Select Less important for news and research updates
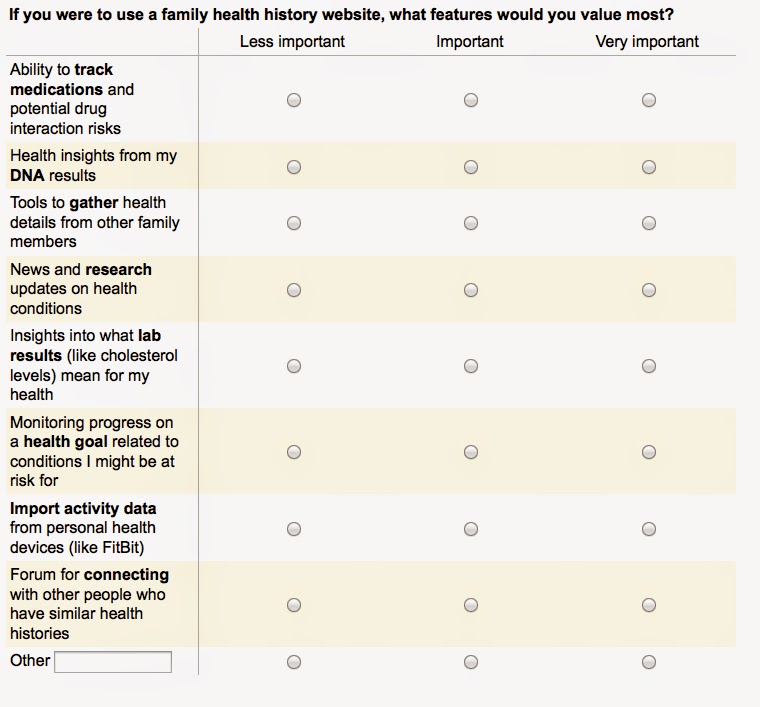The width and height of the screenshot is (760, 707). pos(294,290)
